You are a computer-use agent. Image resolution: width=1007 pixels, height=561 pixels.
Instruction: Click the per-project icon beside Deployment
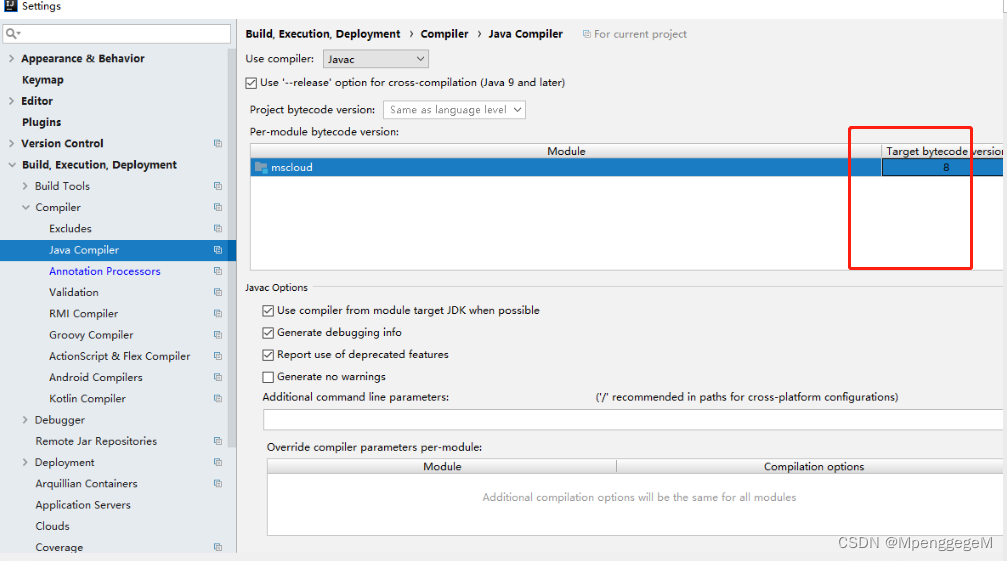pyautogui.click(x=218, y=462)
